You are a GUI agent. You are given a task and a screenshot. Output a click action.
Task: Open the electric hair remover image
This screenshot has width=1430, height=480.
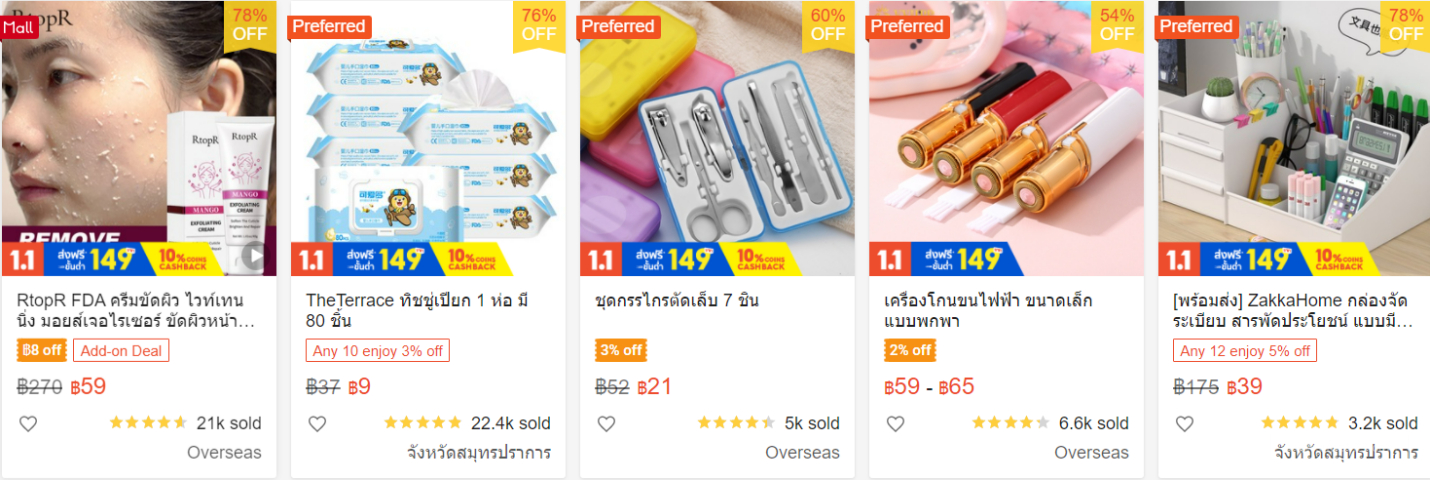point(1006,138)
